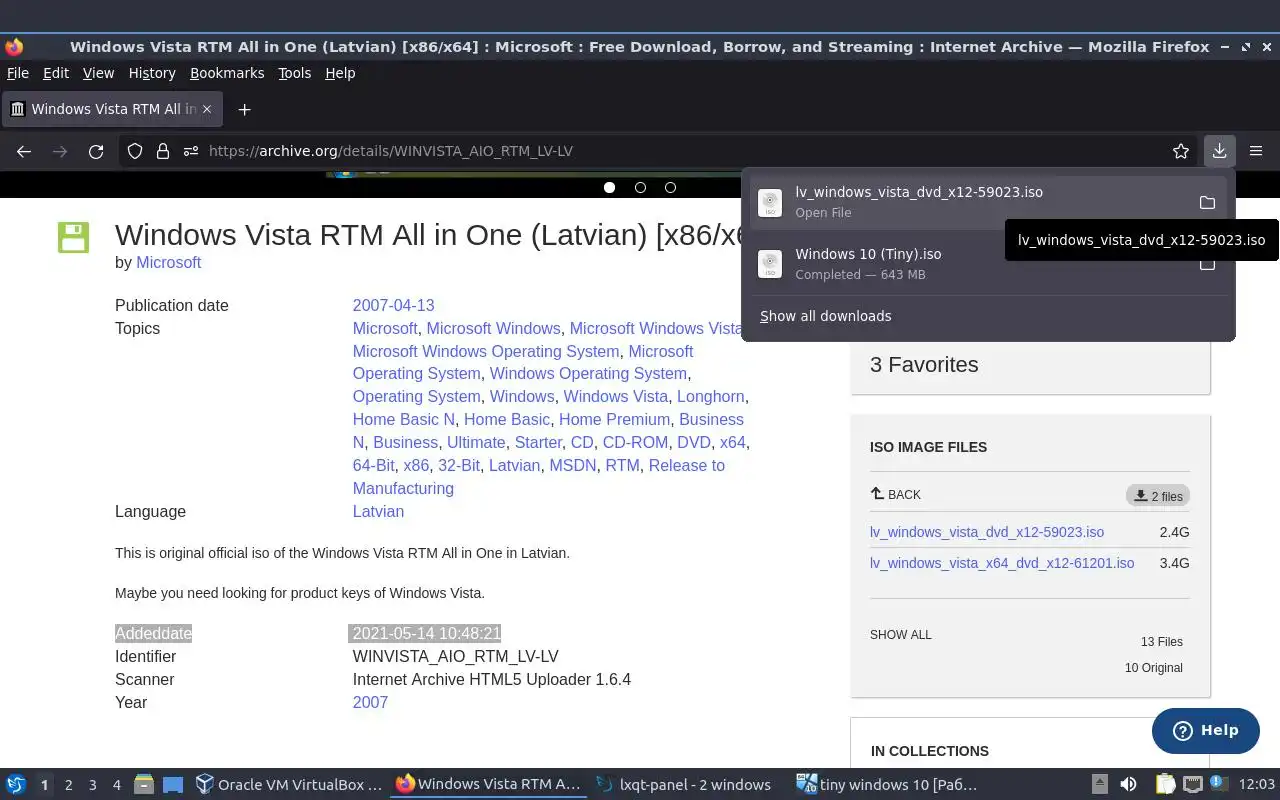Select first carousel dot

click(x=609, y=187)
